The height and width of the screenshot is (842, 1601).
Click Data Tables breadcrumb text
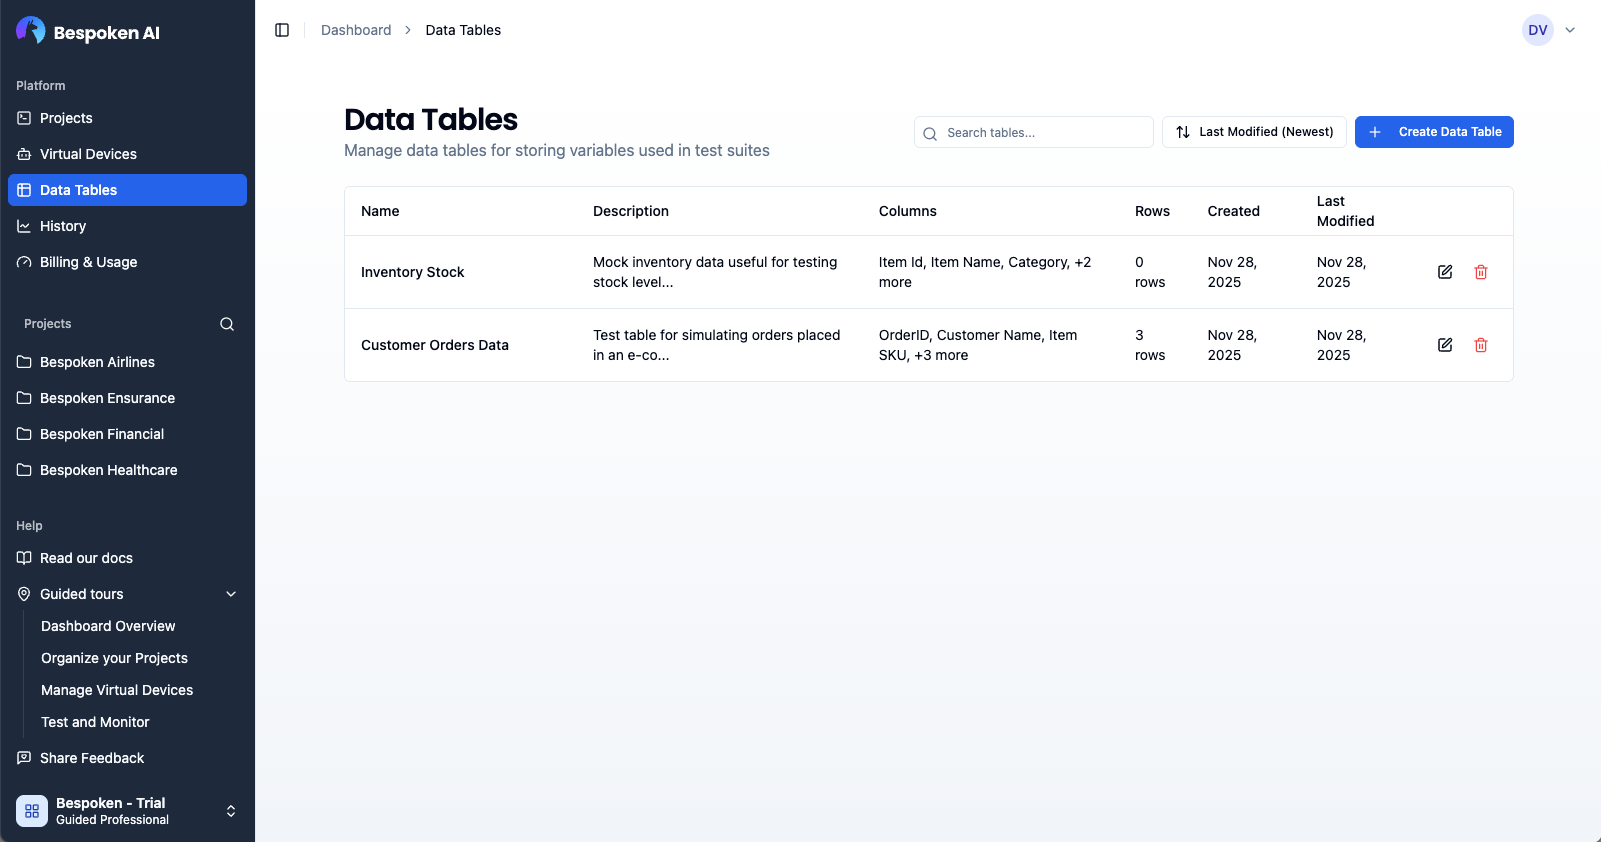(x=463, y=30)
